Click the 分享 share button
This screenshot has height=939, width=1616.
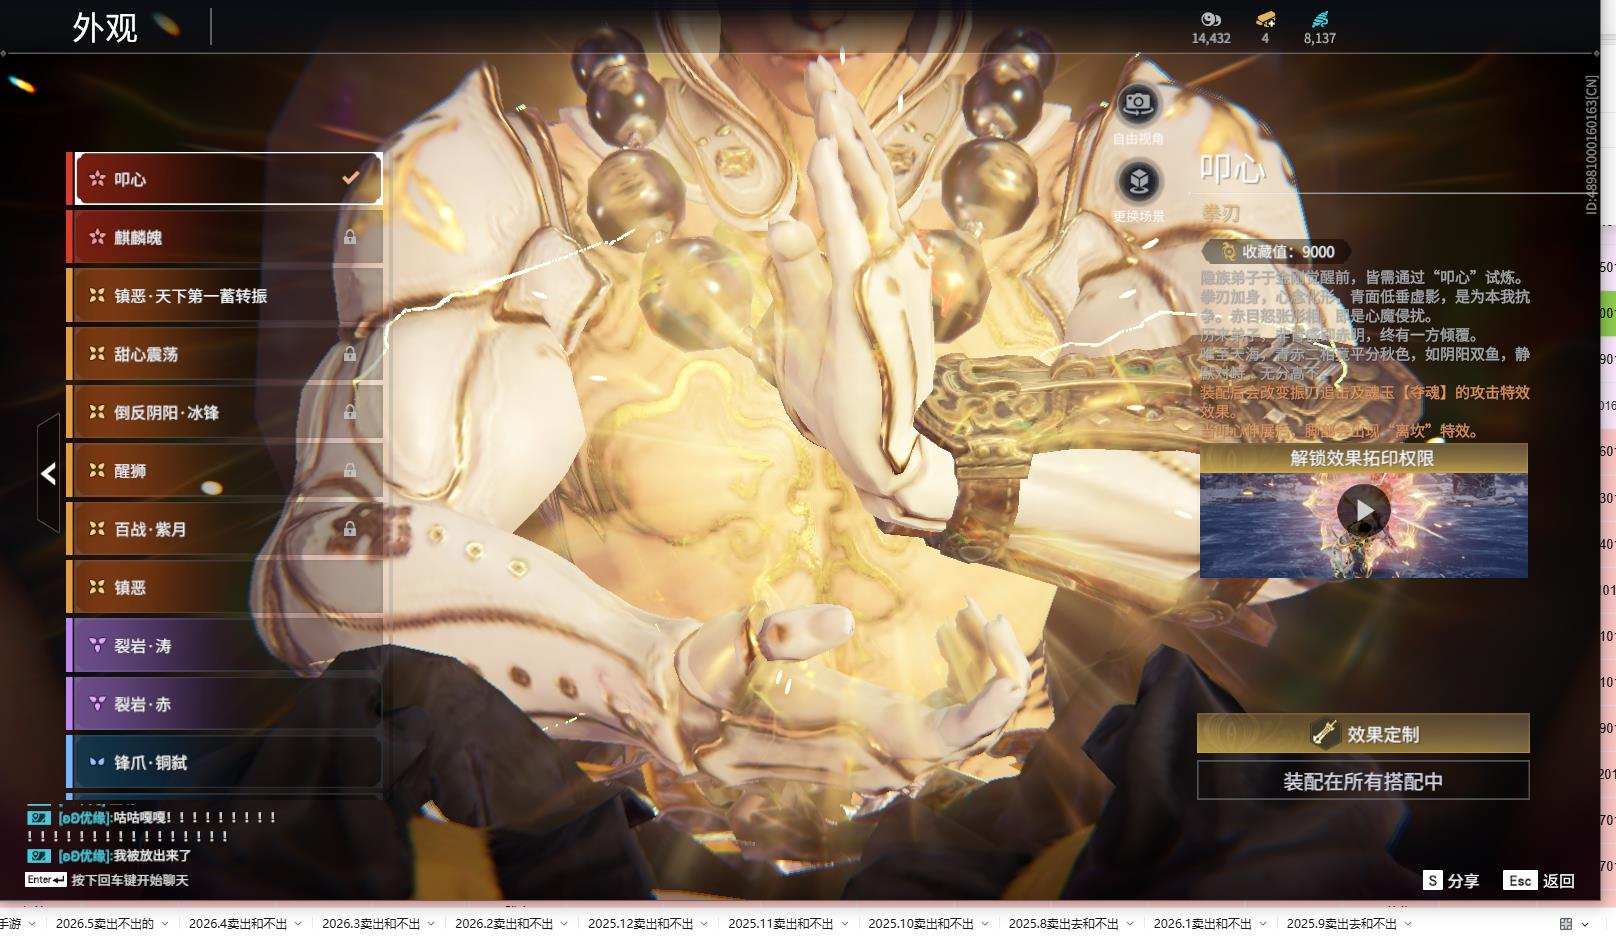point(1452,880)
